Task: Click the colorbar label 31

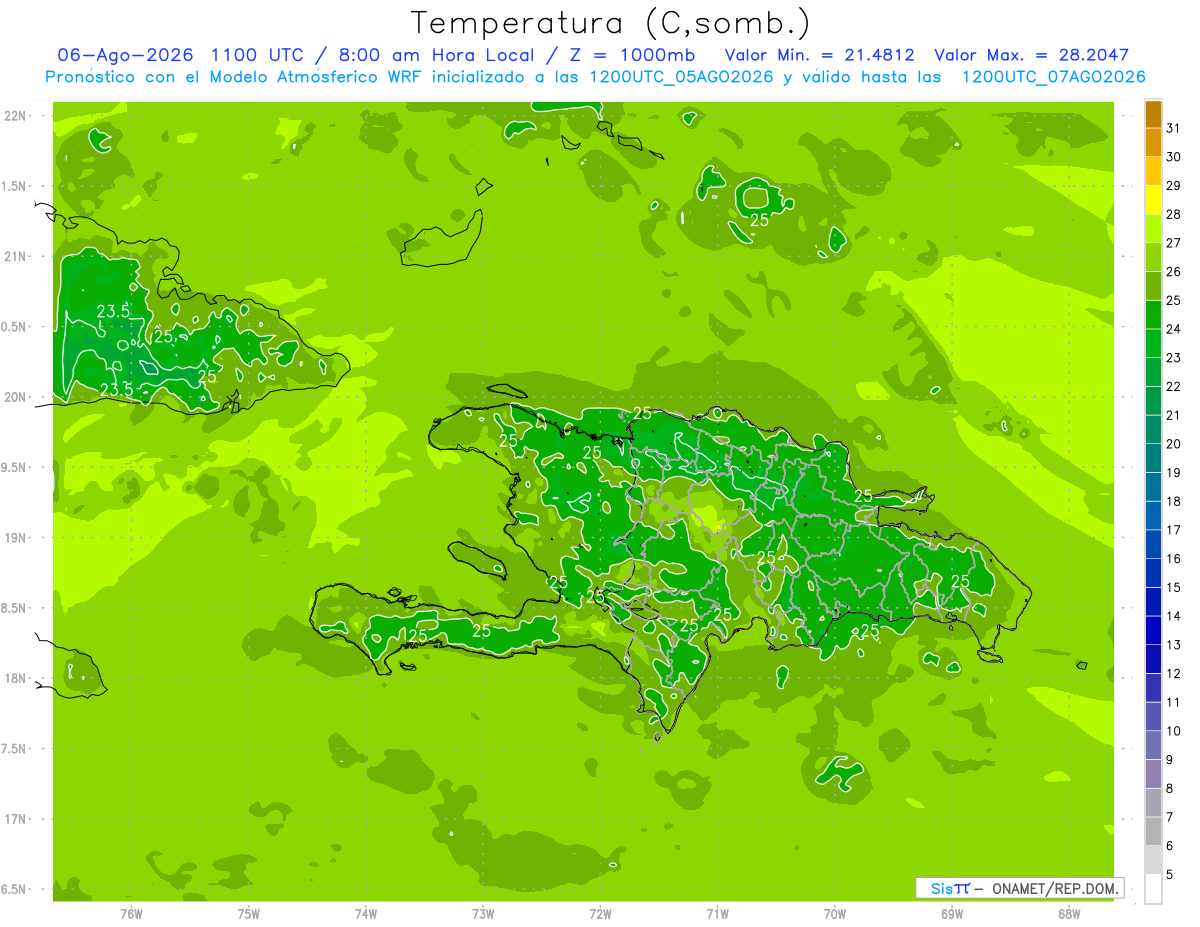Action: click(1173, 128)
